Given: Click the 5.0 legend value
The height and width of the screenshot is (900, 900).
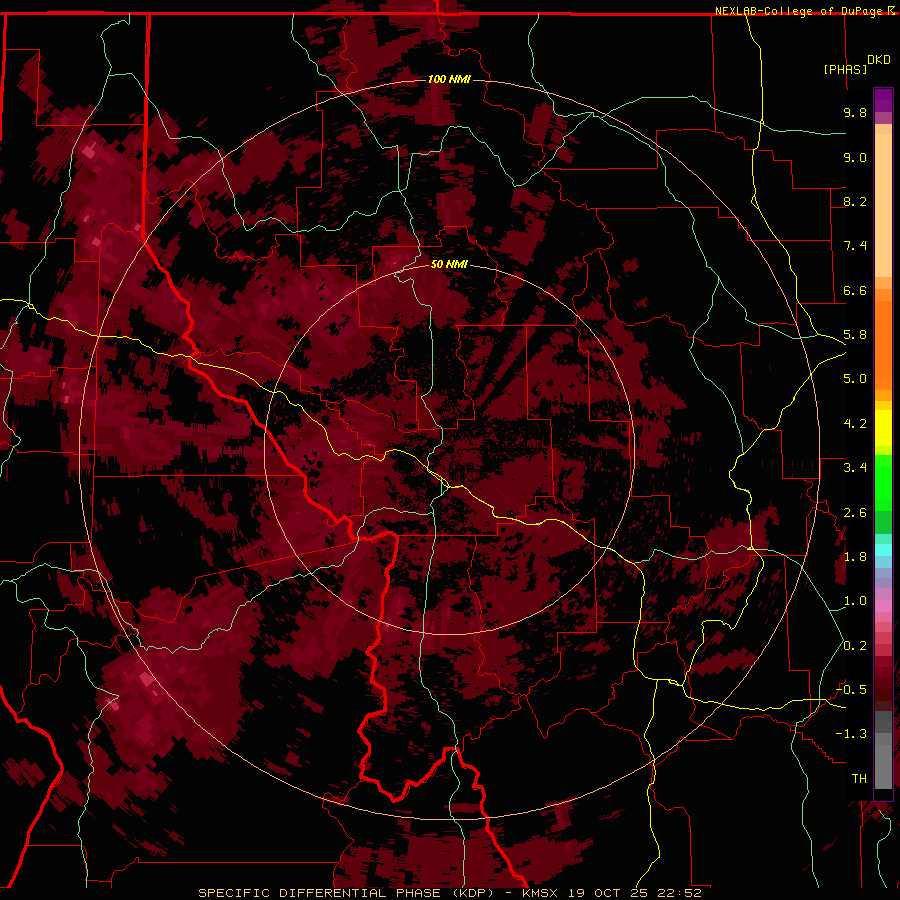Looking at the screenshot, I should point(855,379).
